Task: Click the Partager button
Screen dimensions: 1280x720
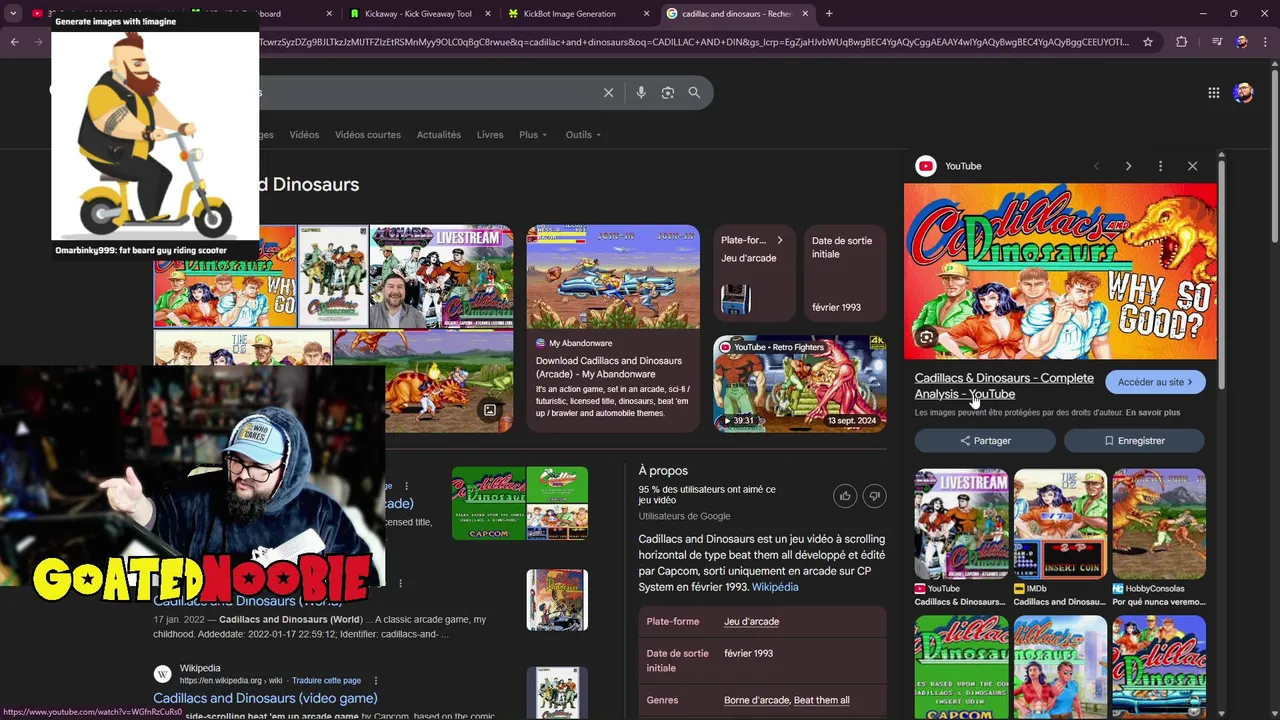Action: (985, 441)
